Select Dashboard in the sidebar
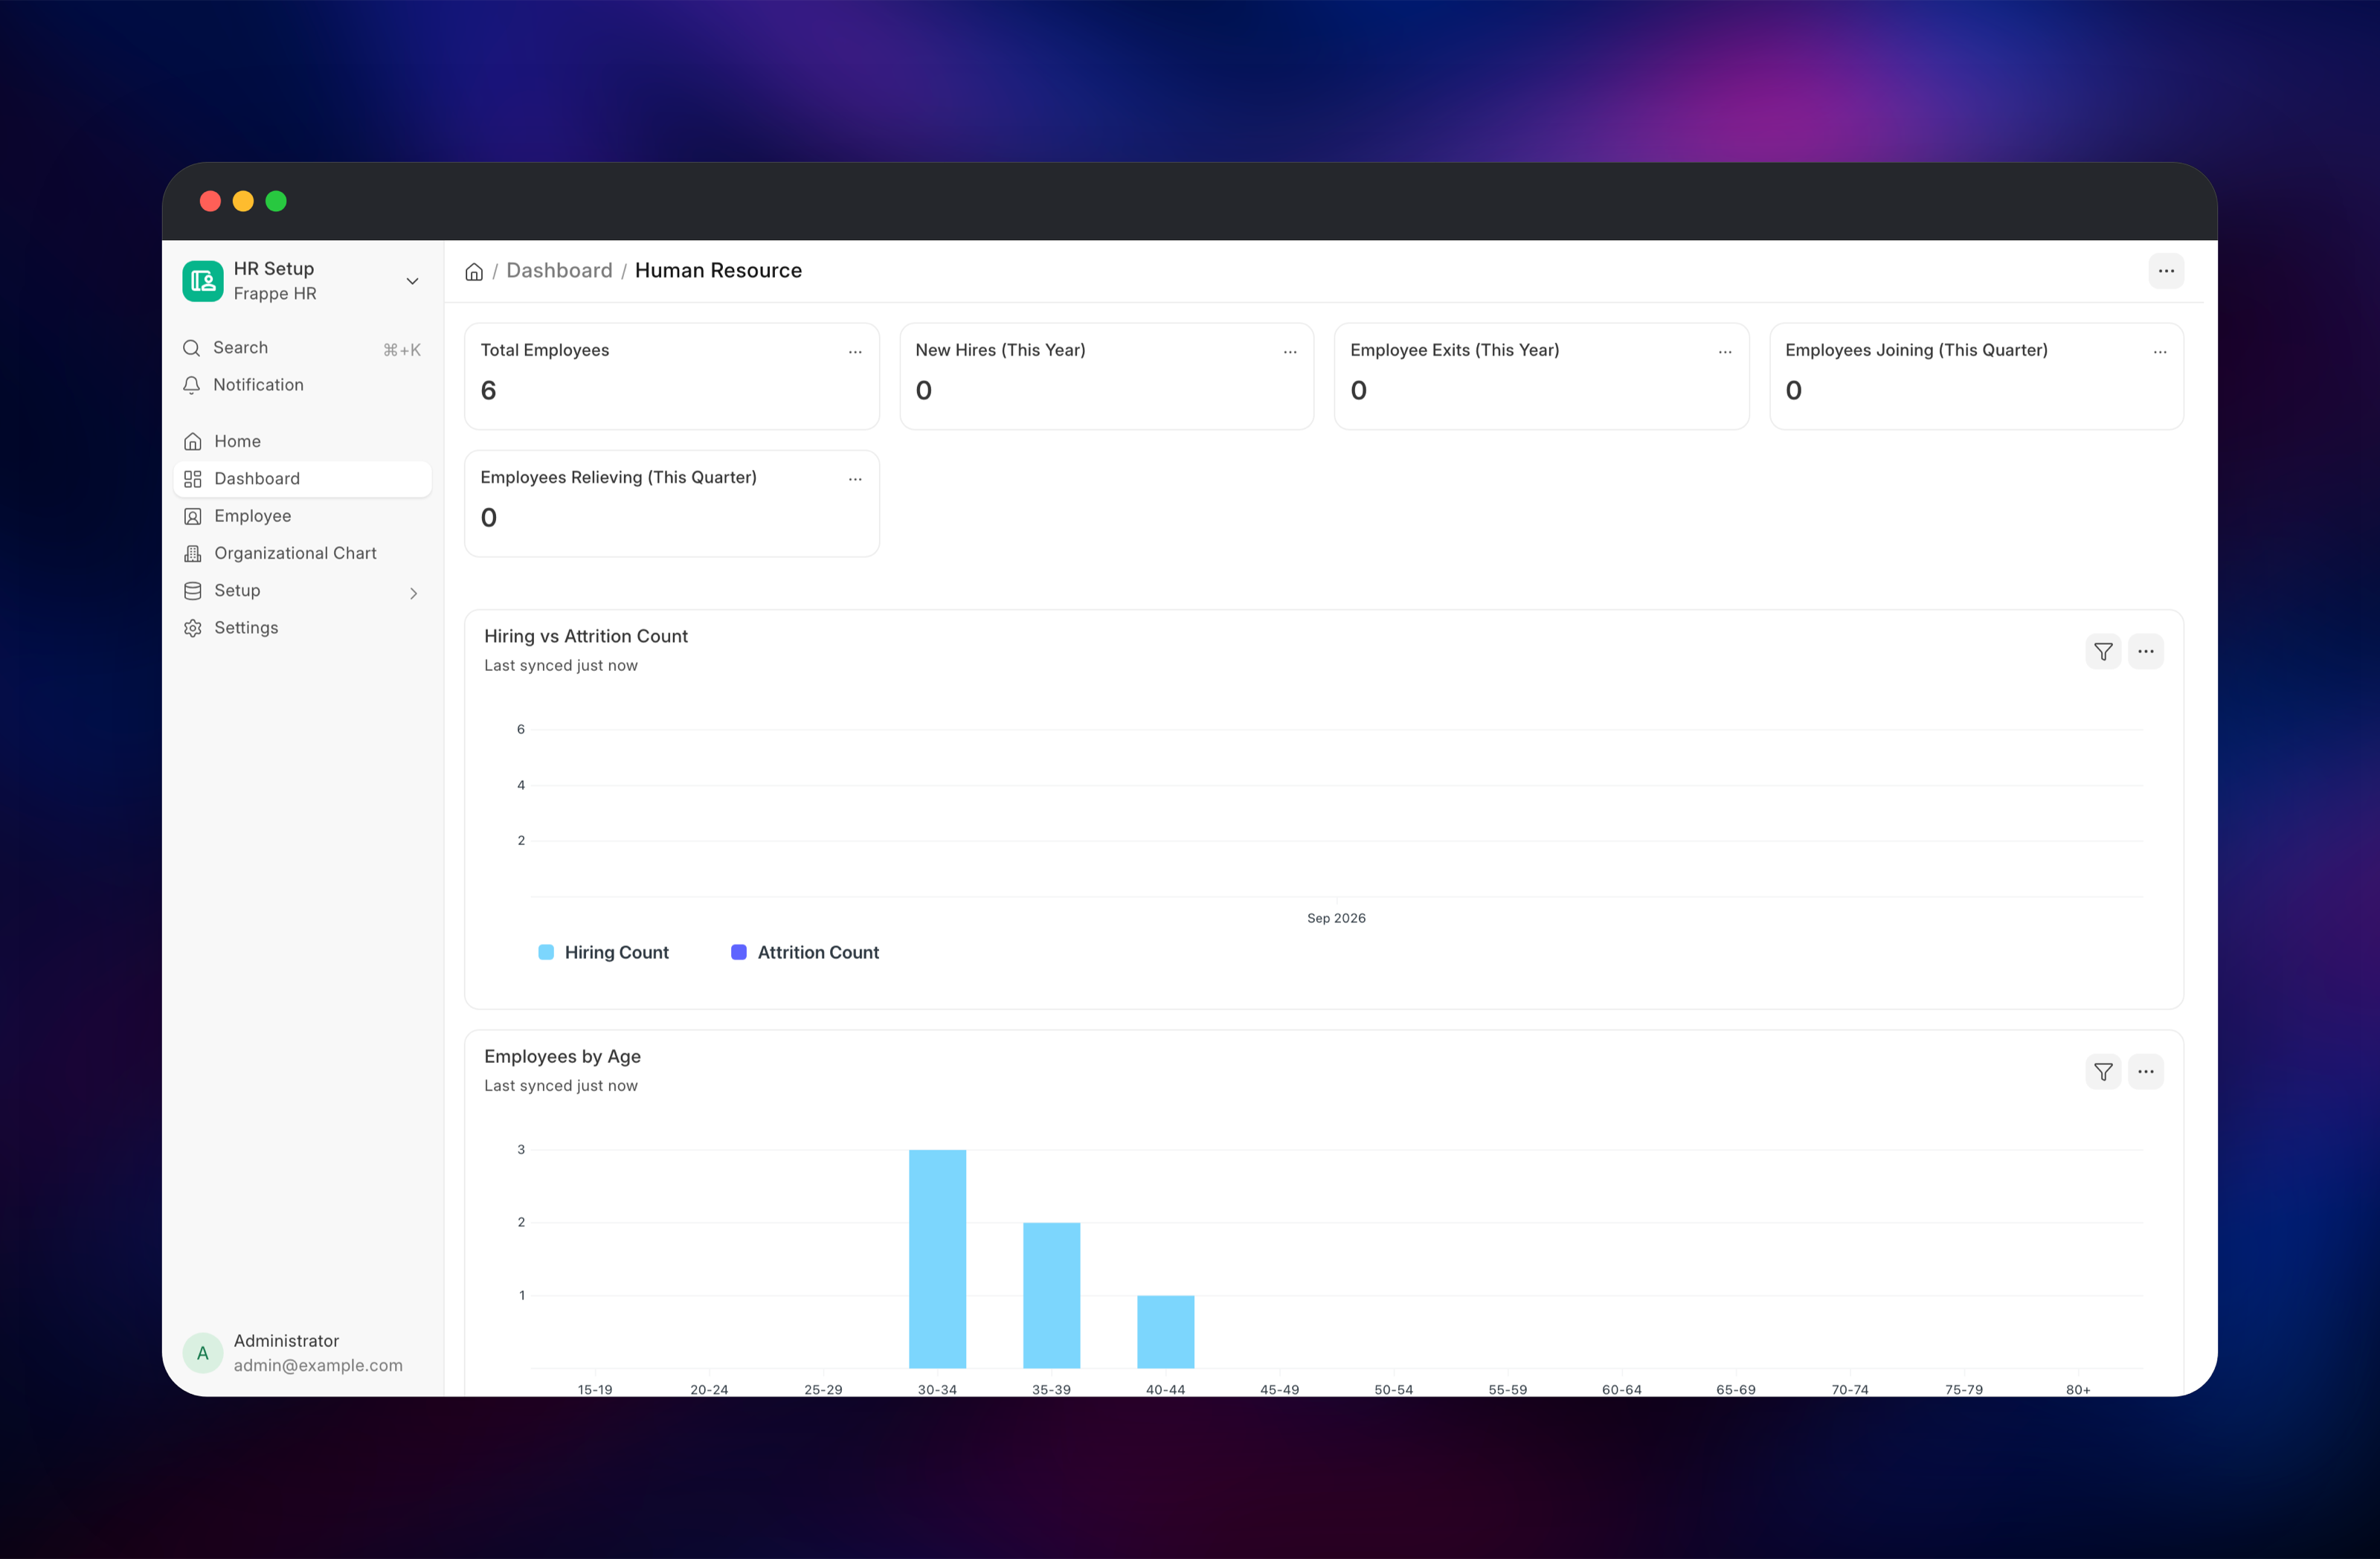 pyautogui.click(x=302, y=479)
